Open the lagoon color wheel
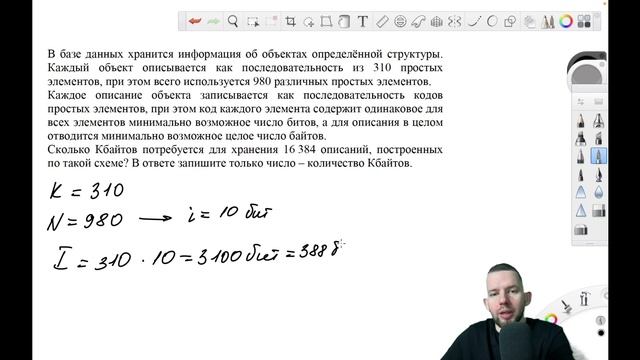 [551, 319]
